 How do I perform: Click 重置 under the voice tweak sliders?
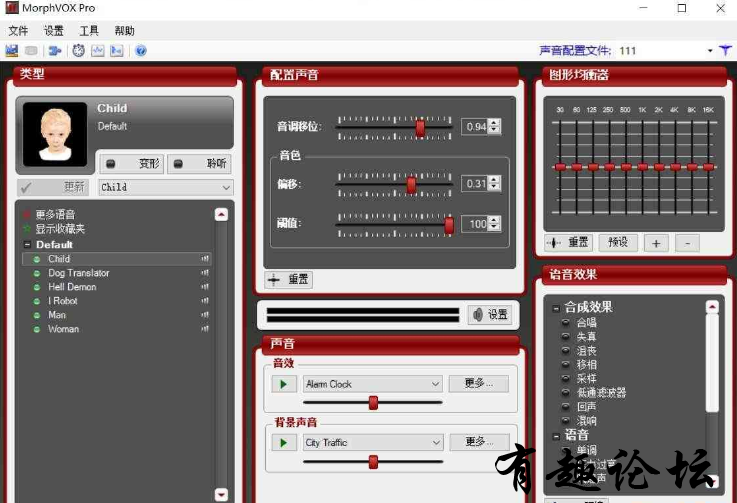coord(289,279)
